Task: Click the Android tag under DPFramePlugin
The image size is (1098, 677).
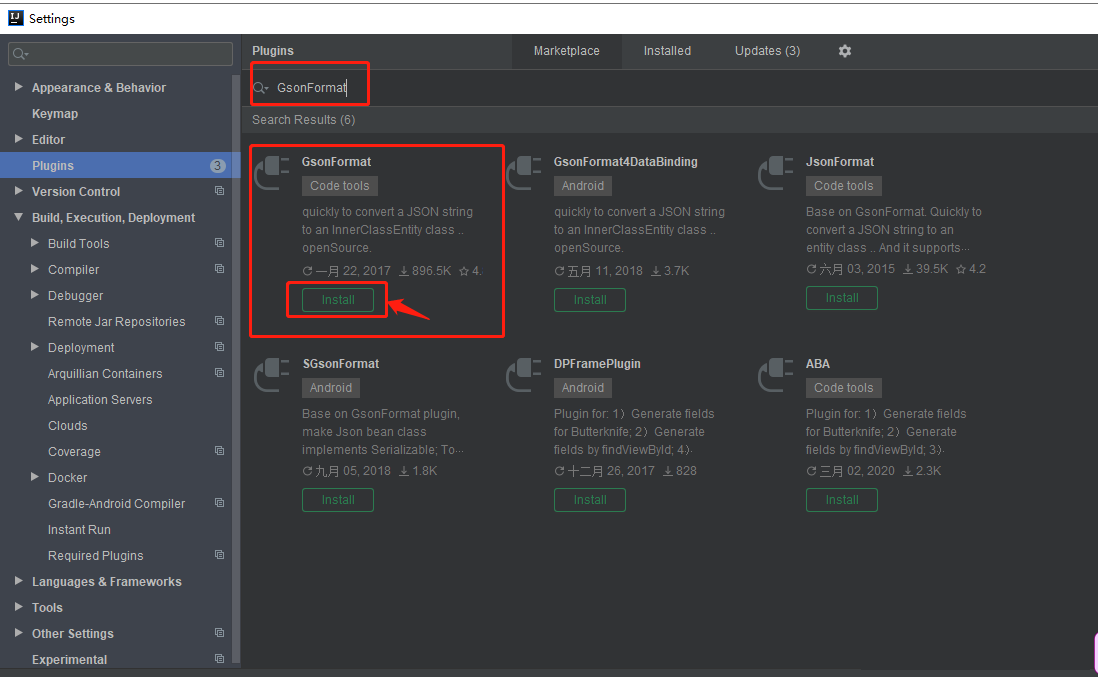Action: 583,388
